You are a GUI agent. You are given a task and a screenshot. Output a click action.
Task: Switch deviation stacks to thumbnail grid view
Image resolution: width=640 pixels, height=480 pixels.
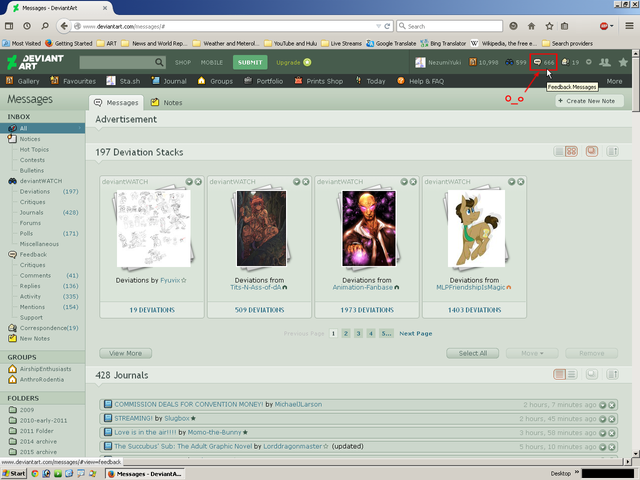pyautogui.click(x=571, y=151)
